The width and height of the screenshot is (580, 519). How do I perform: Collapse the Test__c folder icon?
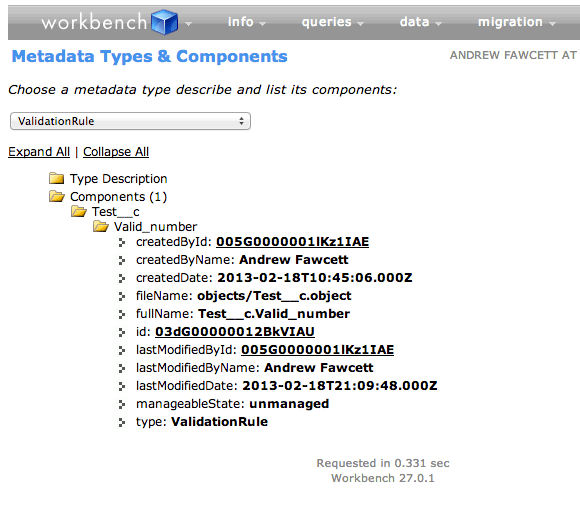coord(79,212)
